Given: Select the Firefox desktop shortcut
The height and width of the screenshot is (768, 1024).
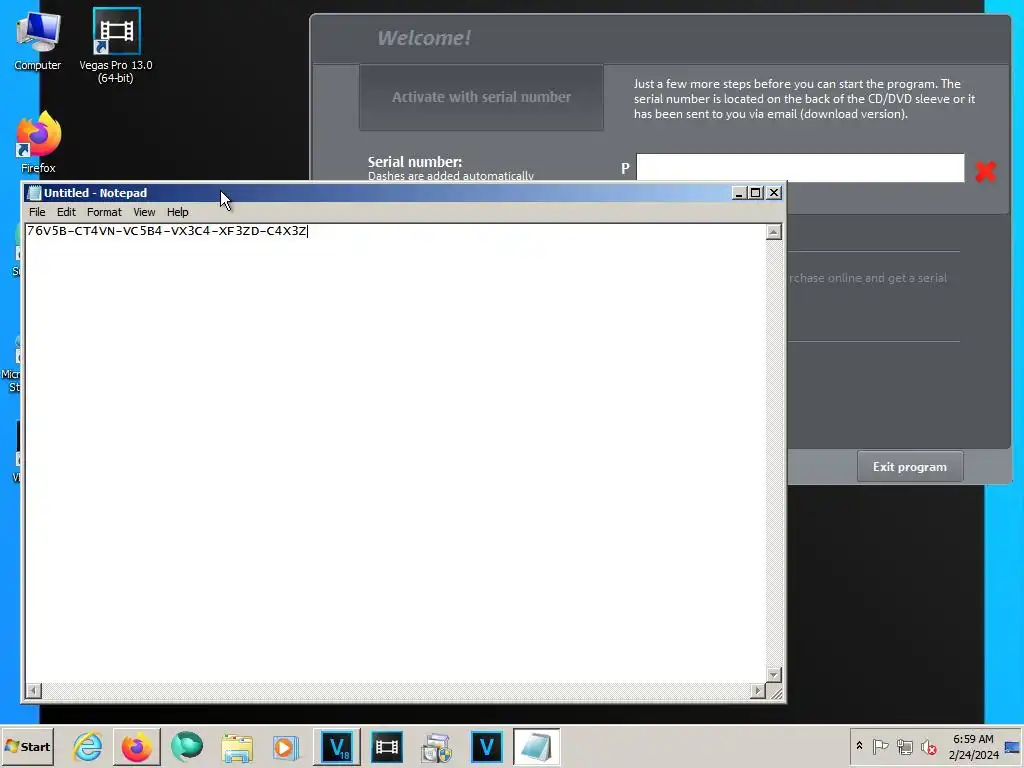Looking at the screenshot, I should (x=38, y=142).
